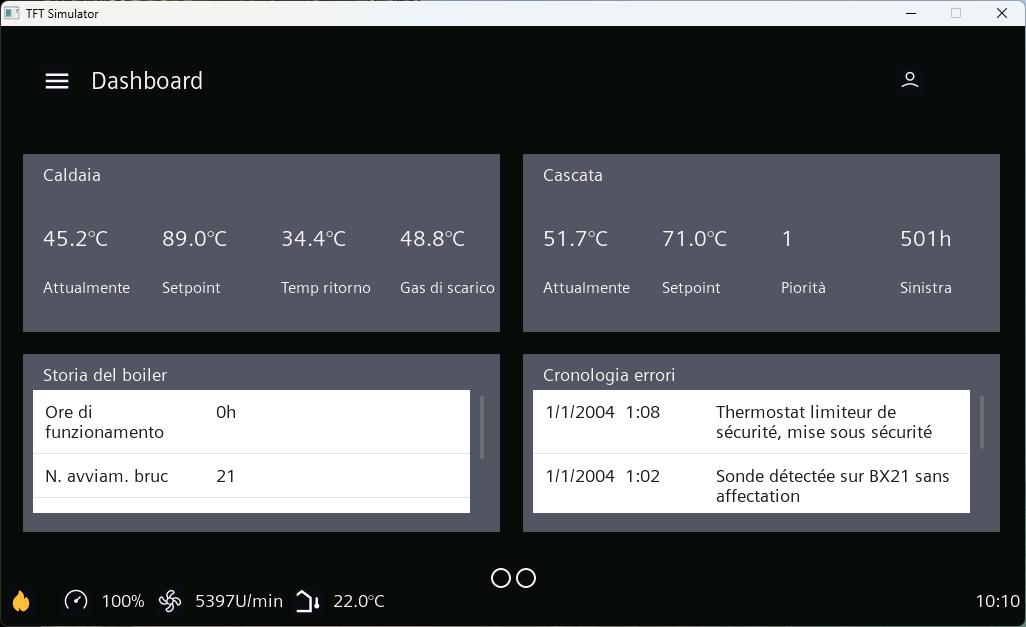Click the Sinistra label
Screen dimensions: 1026x627
click(926, 288)
